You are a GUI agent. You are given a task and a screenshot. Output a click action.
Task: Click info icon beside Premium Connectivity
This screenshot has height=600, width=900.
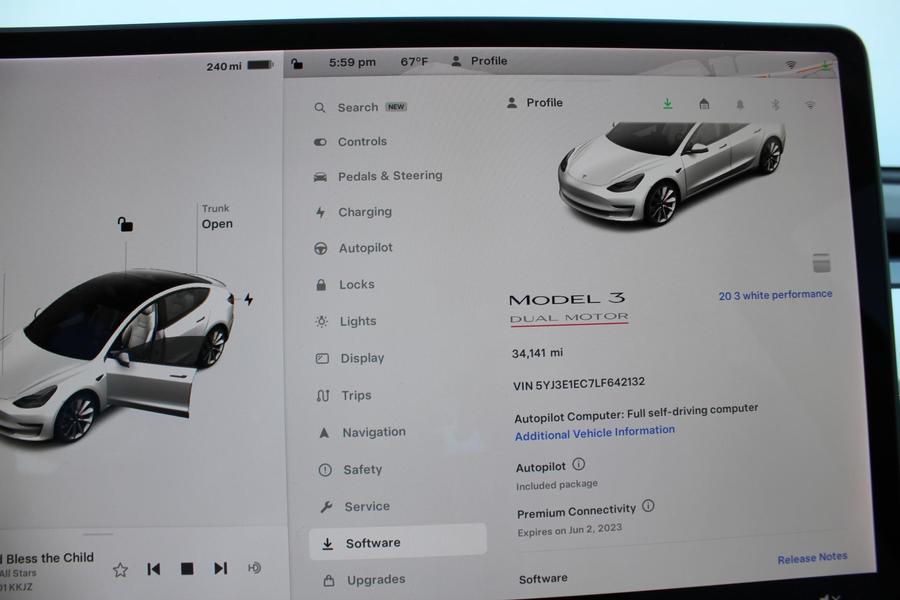pos(648,506)
